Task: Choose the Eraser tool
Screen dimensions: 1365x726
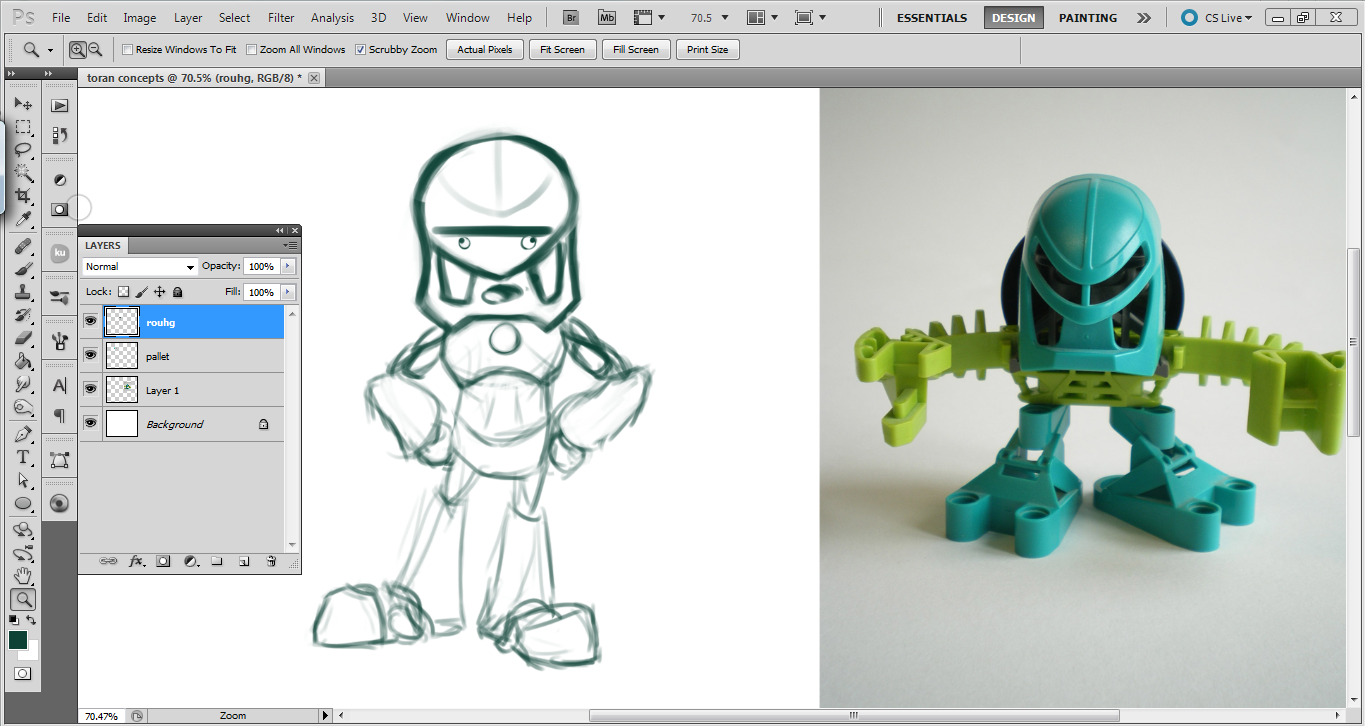Action: [24, 339]
